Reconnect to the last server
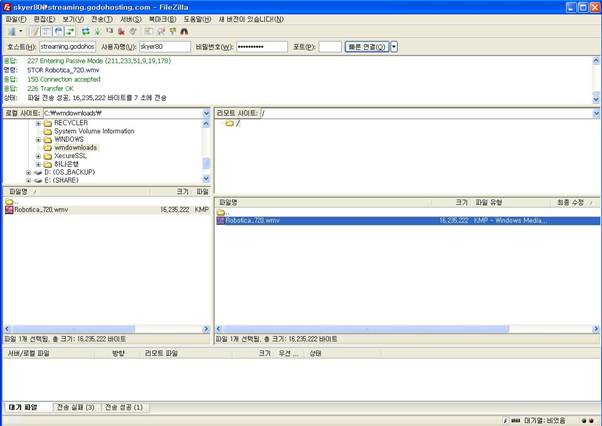The height and width of the screenshot is (426, 602). 133,31
